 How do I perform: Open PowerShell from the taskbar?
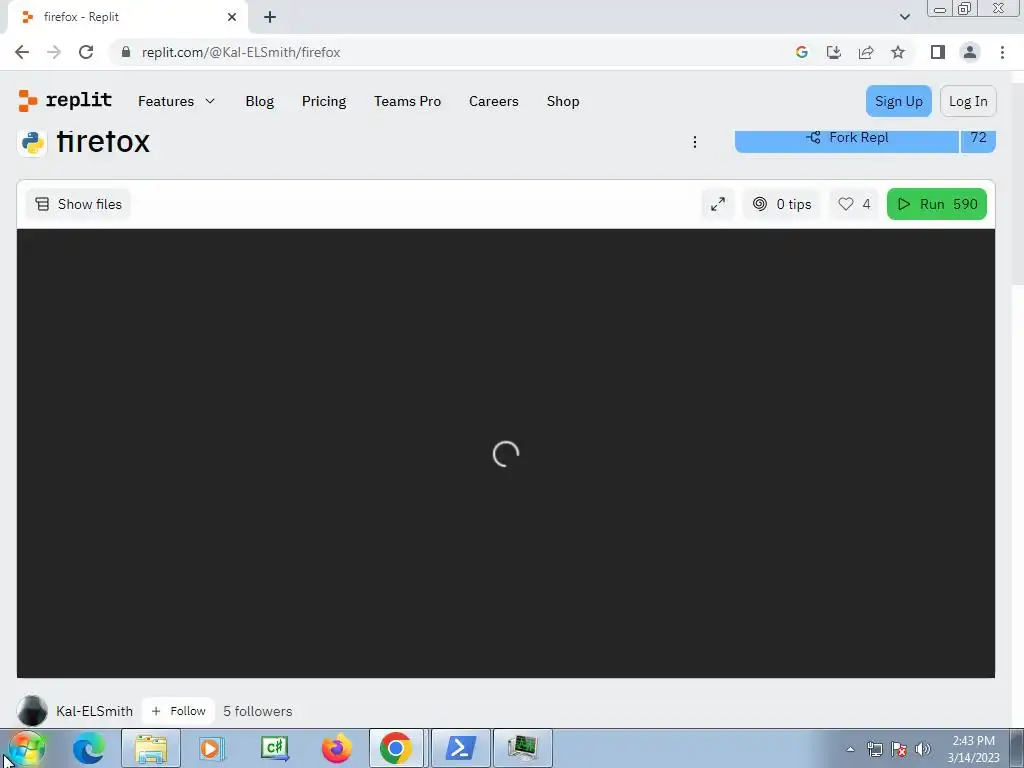pyautogui.click(x=460, y=748)
